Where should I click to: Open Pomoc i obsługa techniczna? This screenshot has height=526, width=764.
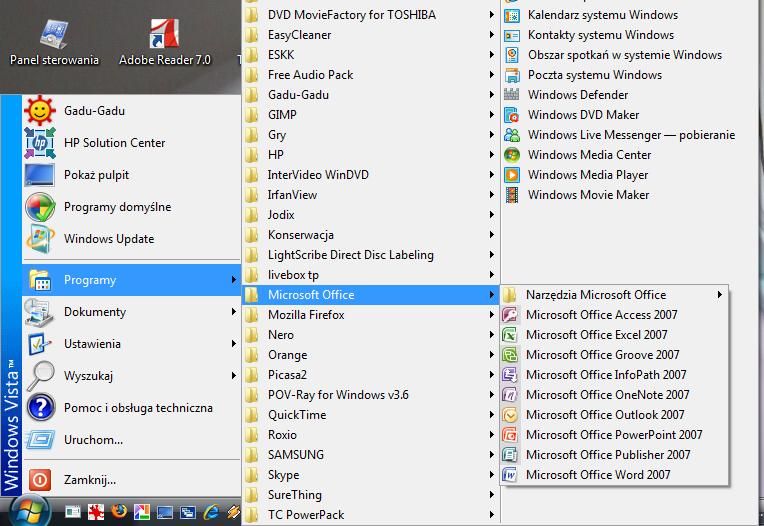(132, 408)
